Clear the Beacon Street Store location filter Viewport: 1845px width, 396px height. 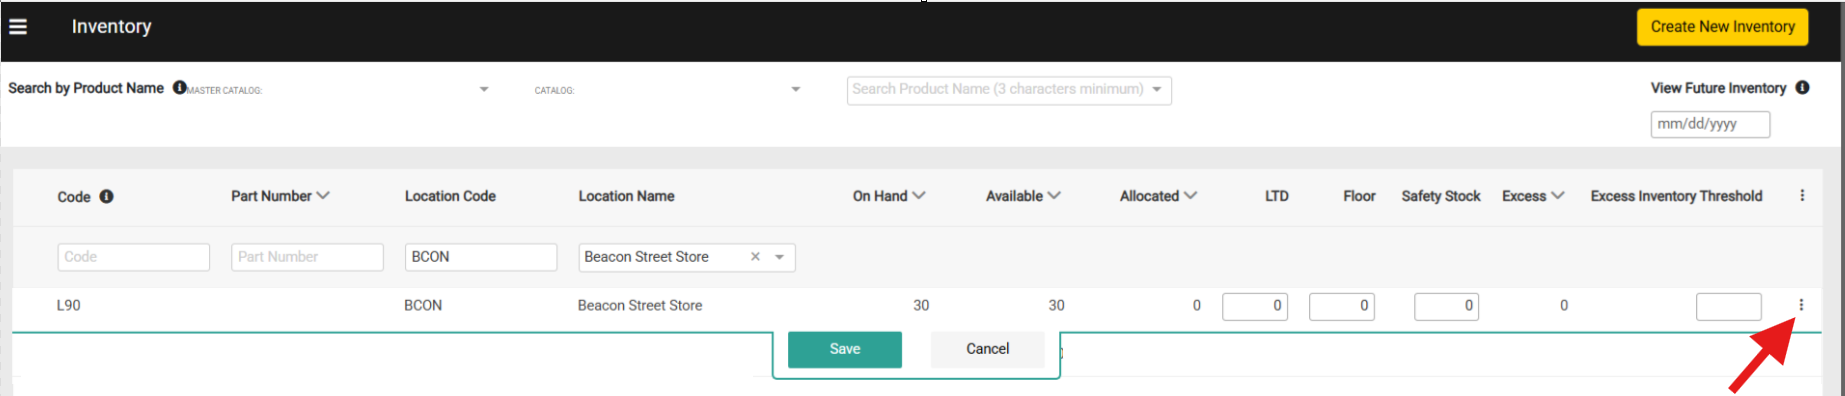click(755, 257)
